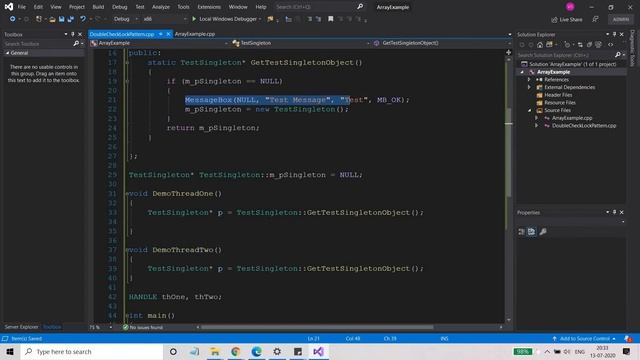Click the Undo arrow icon
640x360 pixels.
[83, 19]
